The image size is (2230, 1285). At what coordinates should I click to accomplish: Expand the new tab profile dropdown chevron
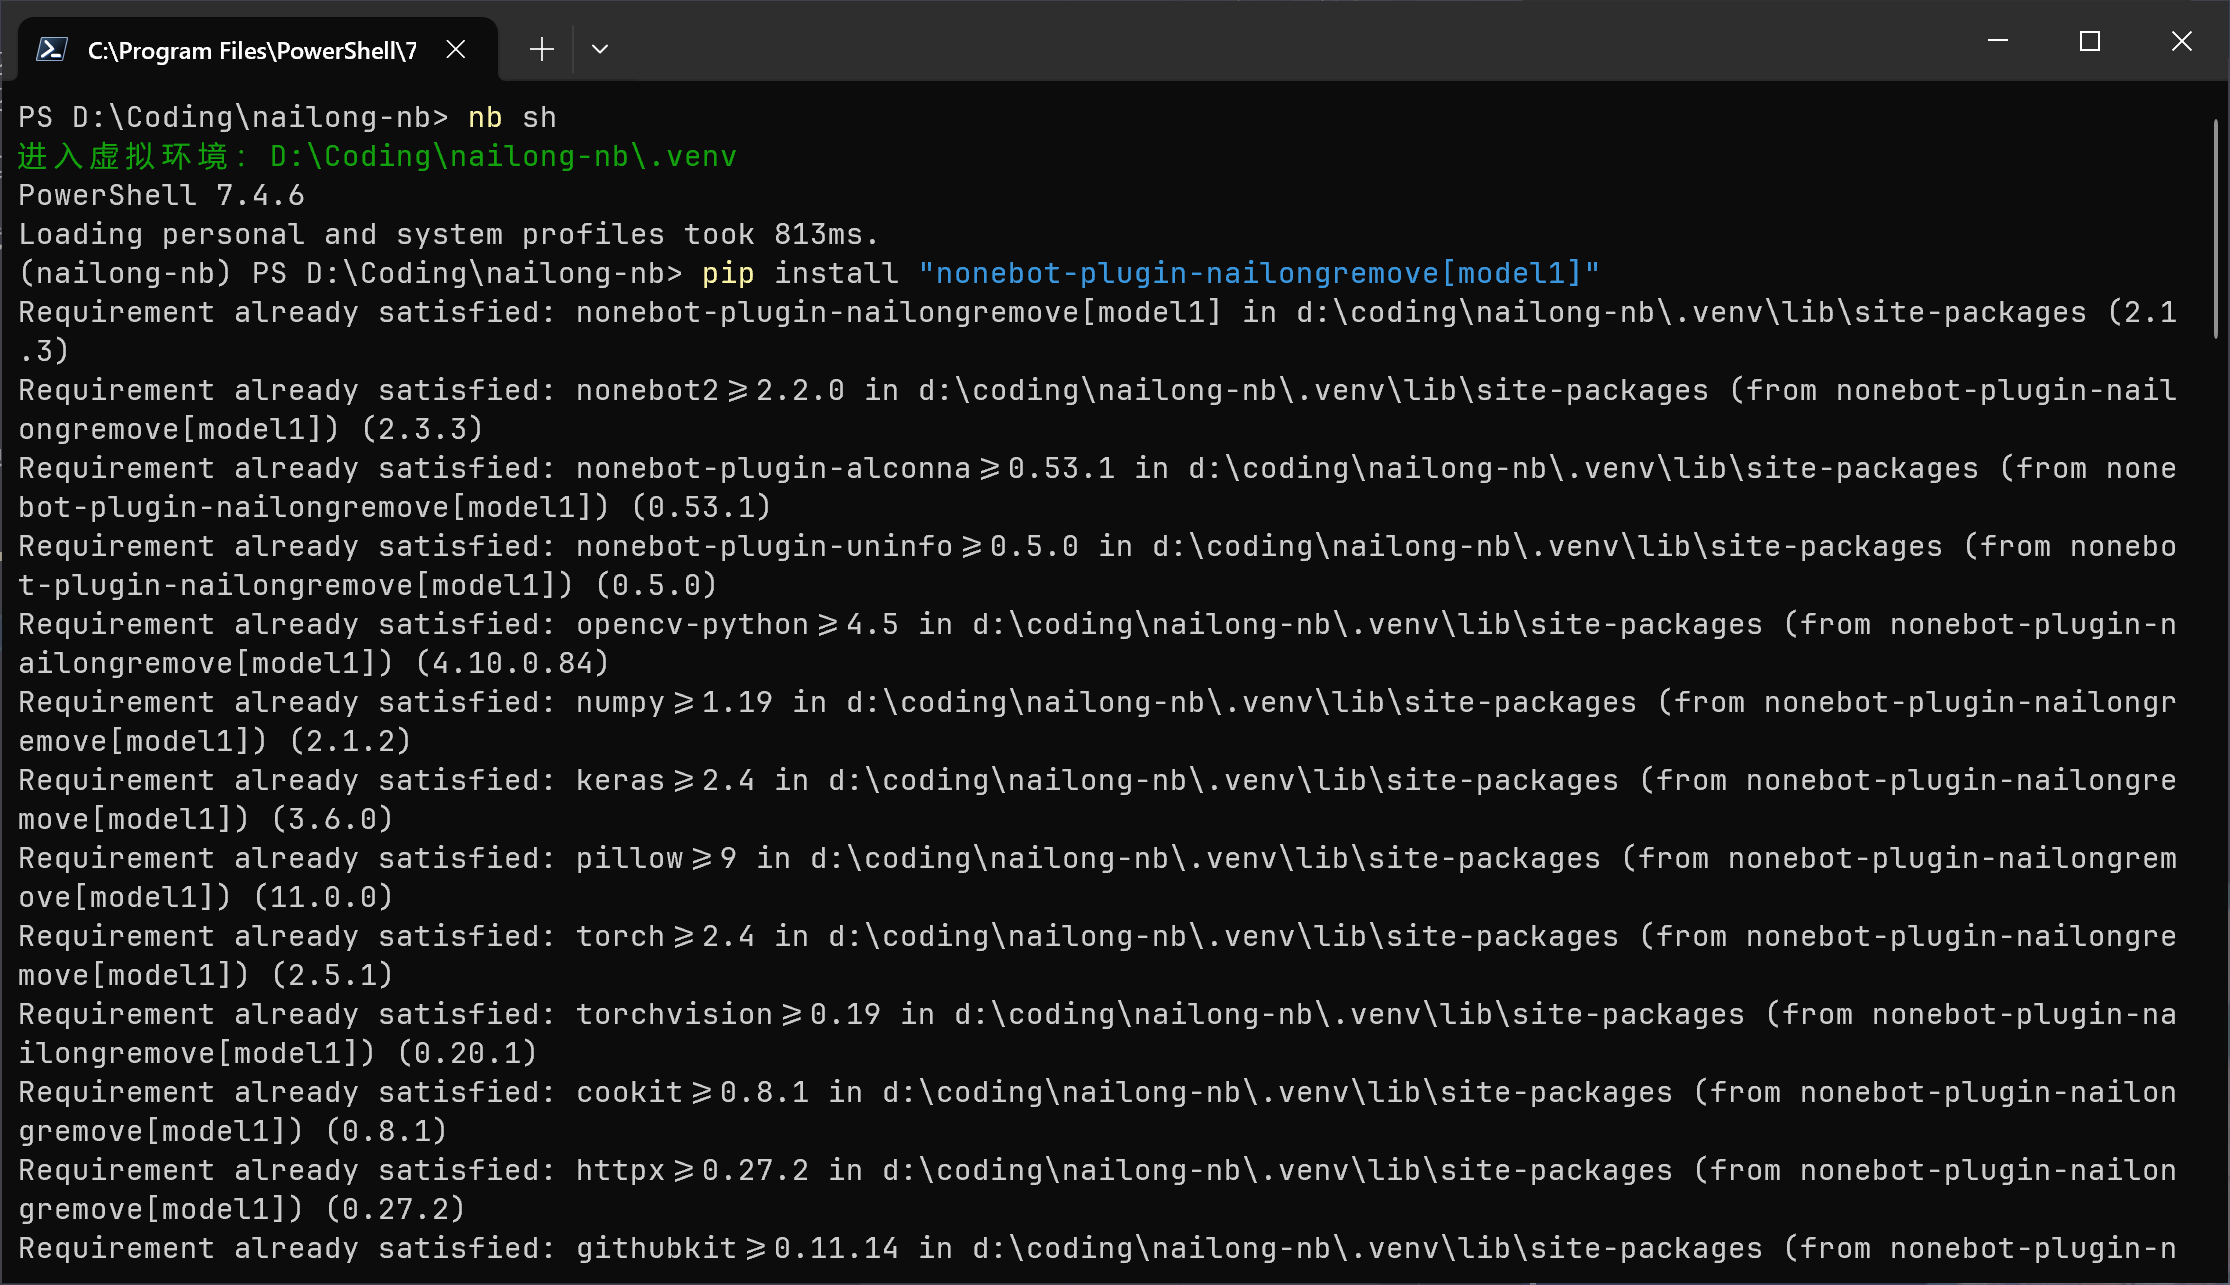click(x=600, y=49)
